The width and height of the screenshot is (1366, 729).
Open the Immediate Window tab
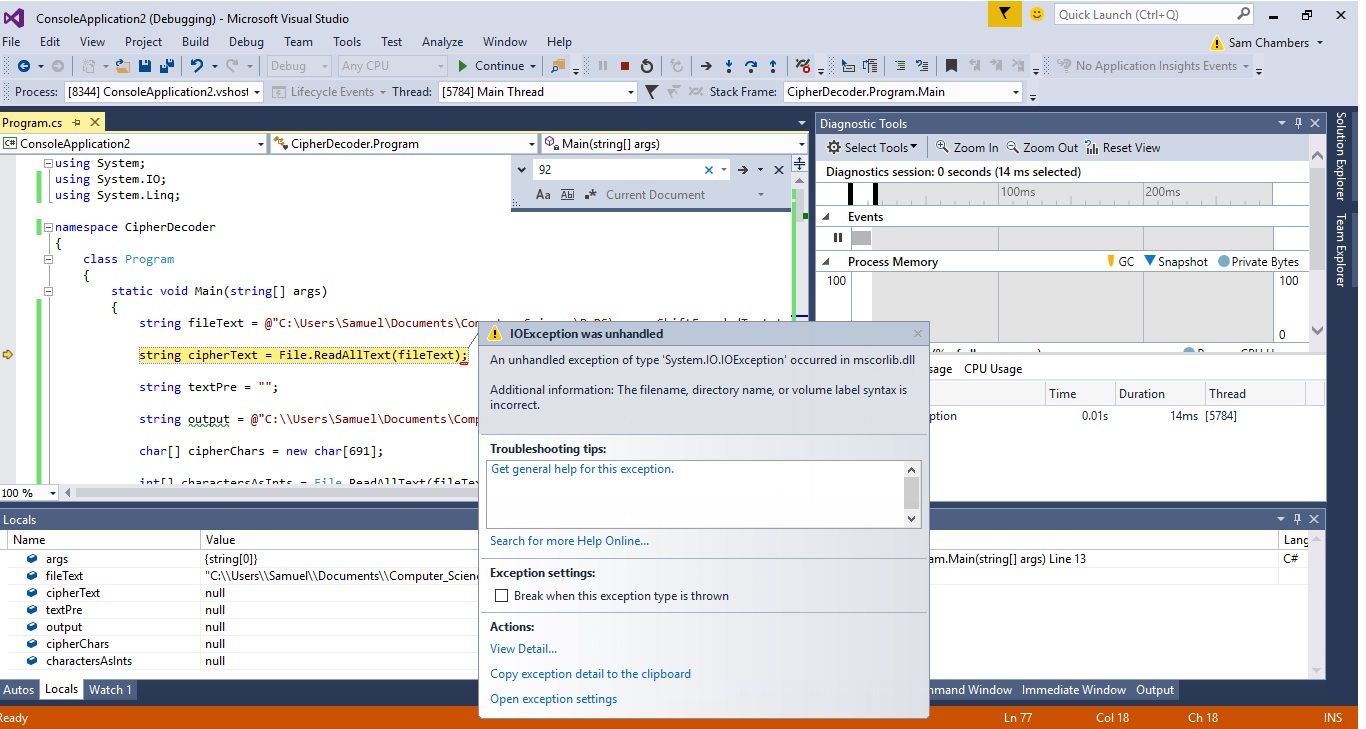[x=1074, y=690]
